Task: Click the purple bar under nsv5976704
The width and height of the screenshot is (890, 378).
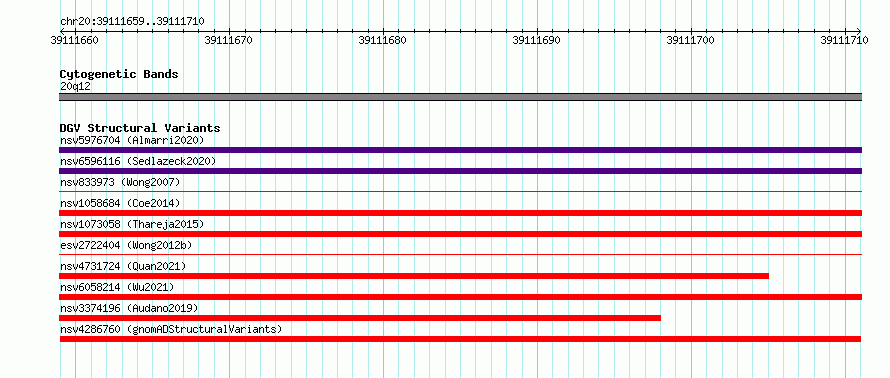Action: 460,150
